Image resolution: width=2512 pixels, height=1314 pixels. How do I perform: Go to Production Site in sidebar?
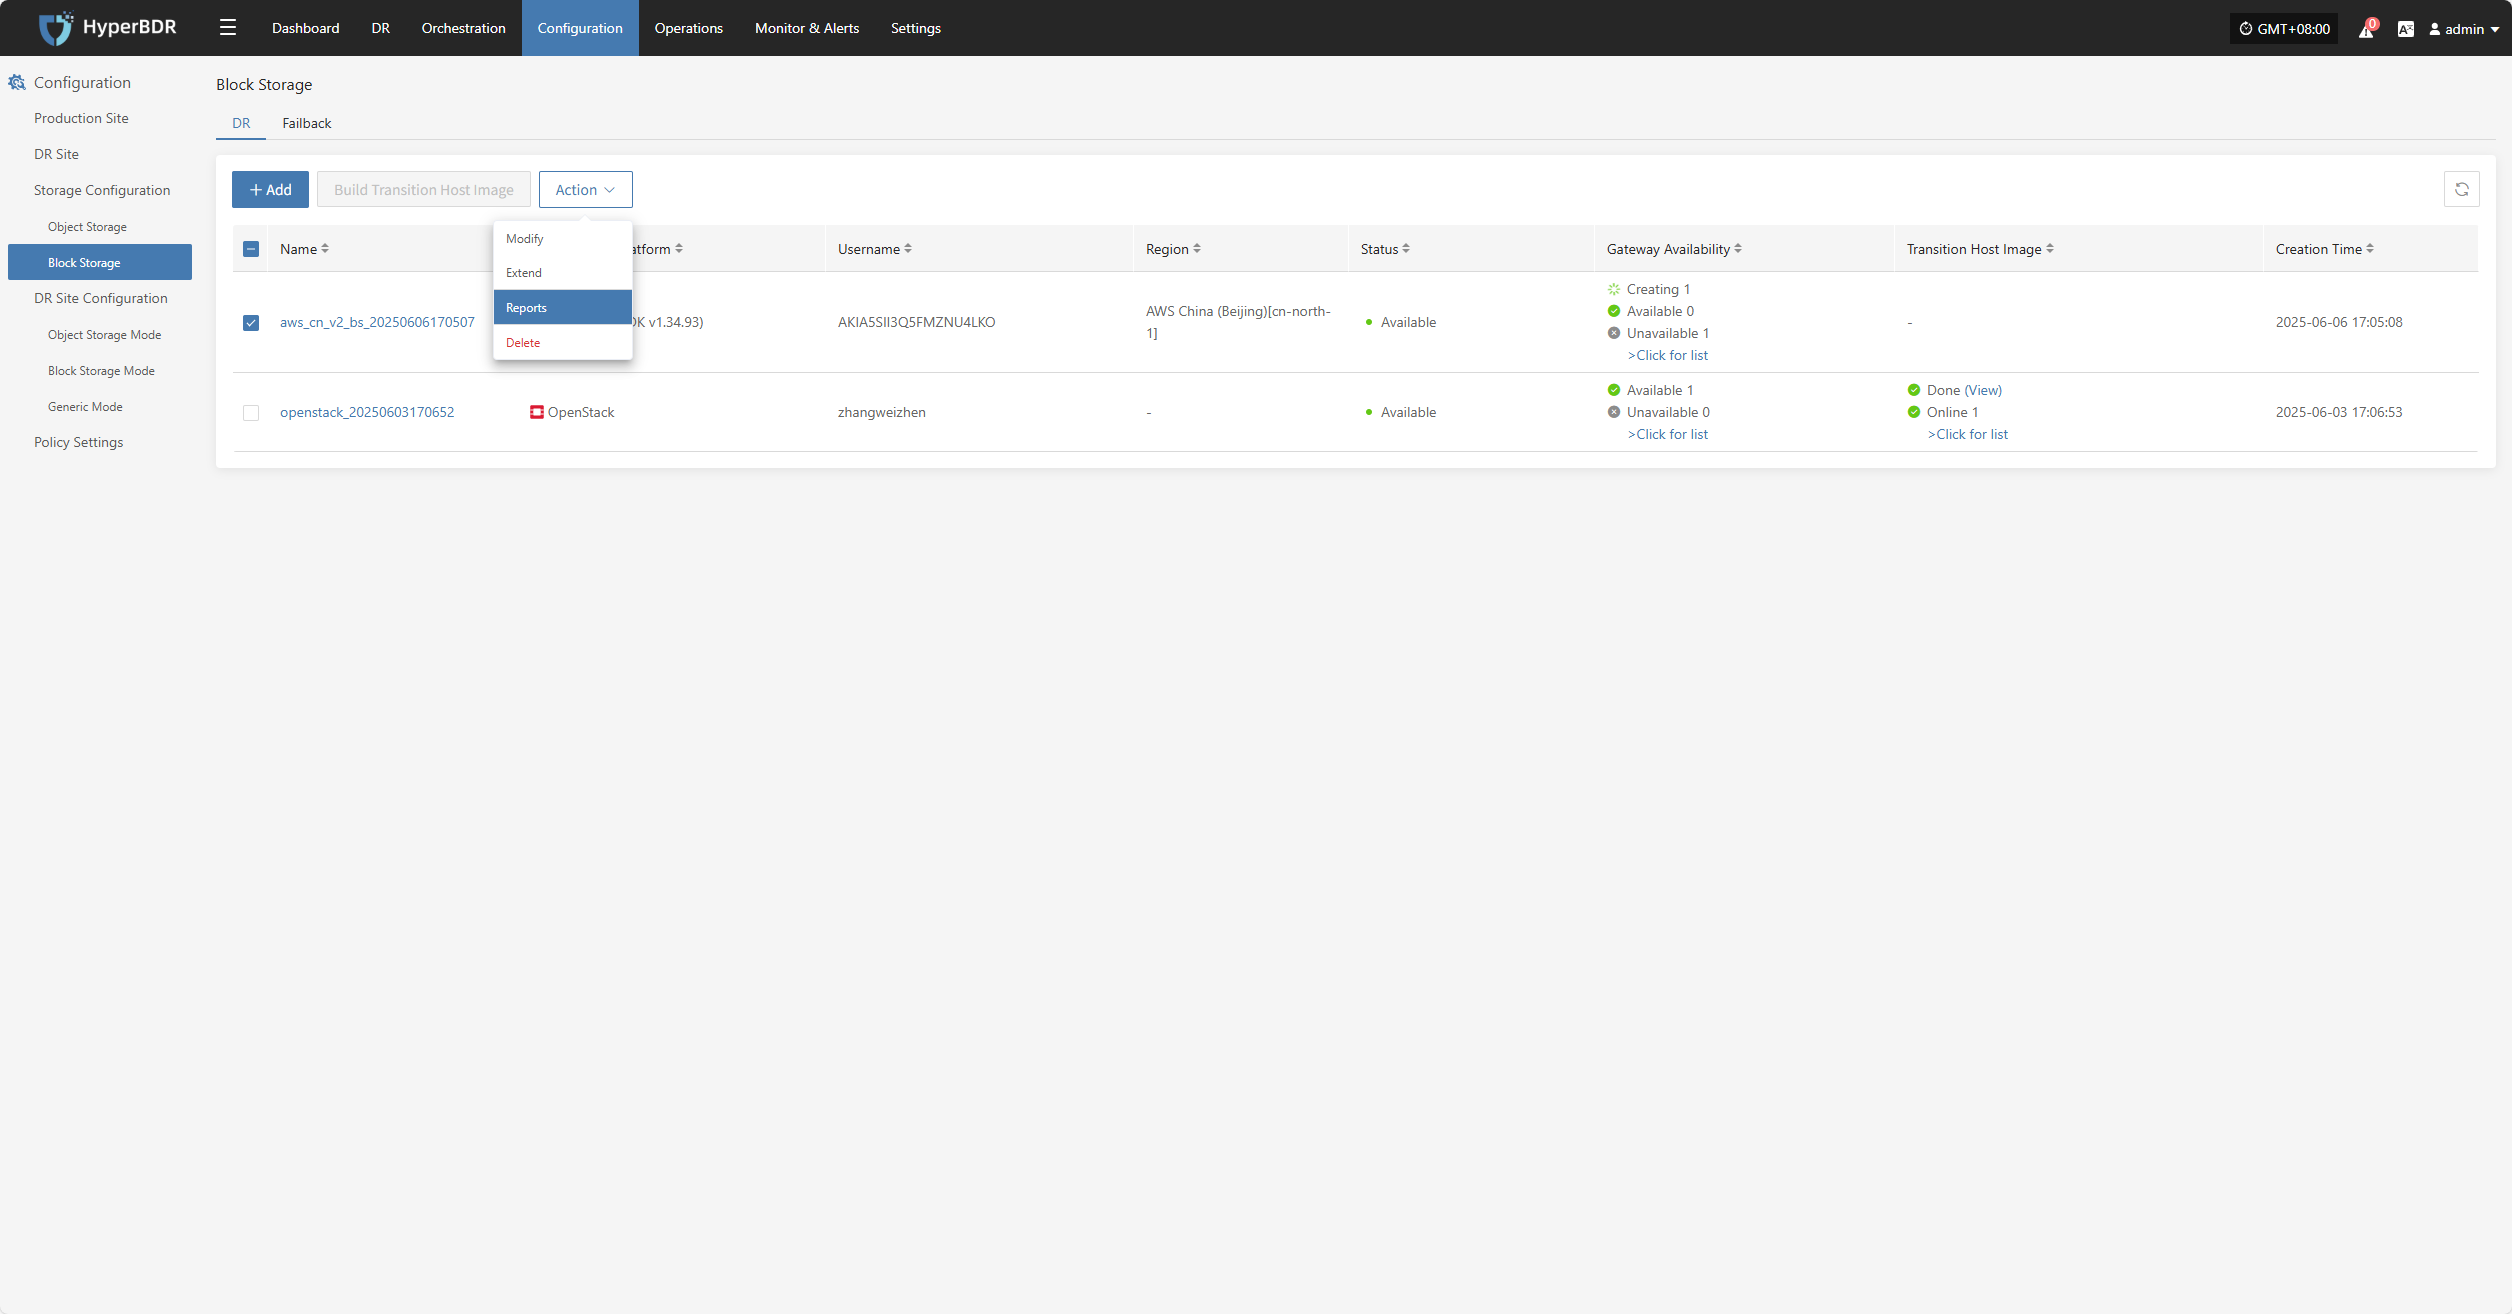[x=81, y=118]
